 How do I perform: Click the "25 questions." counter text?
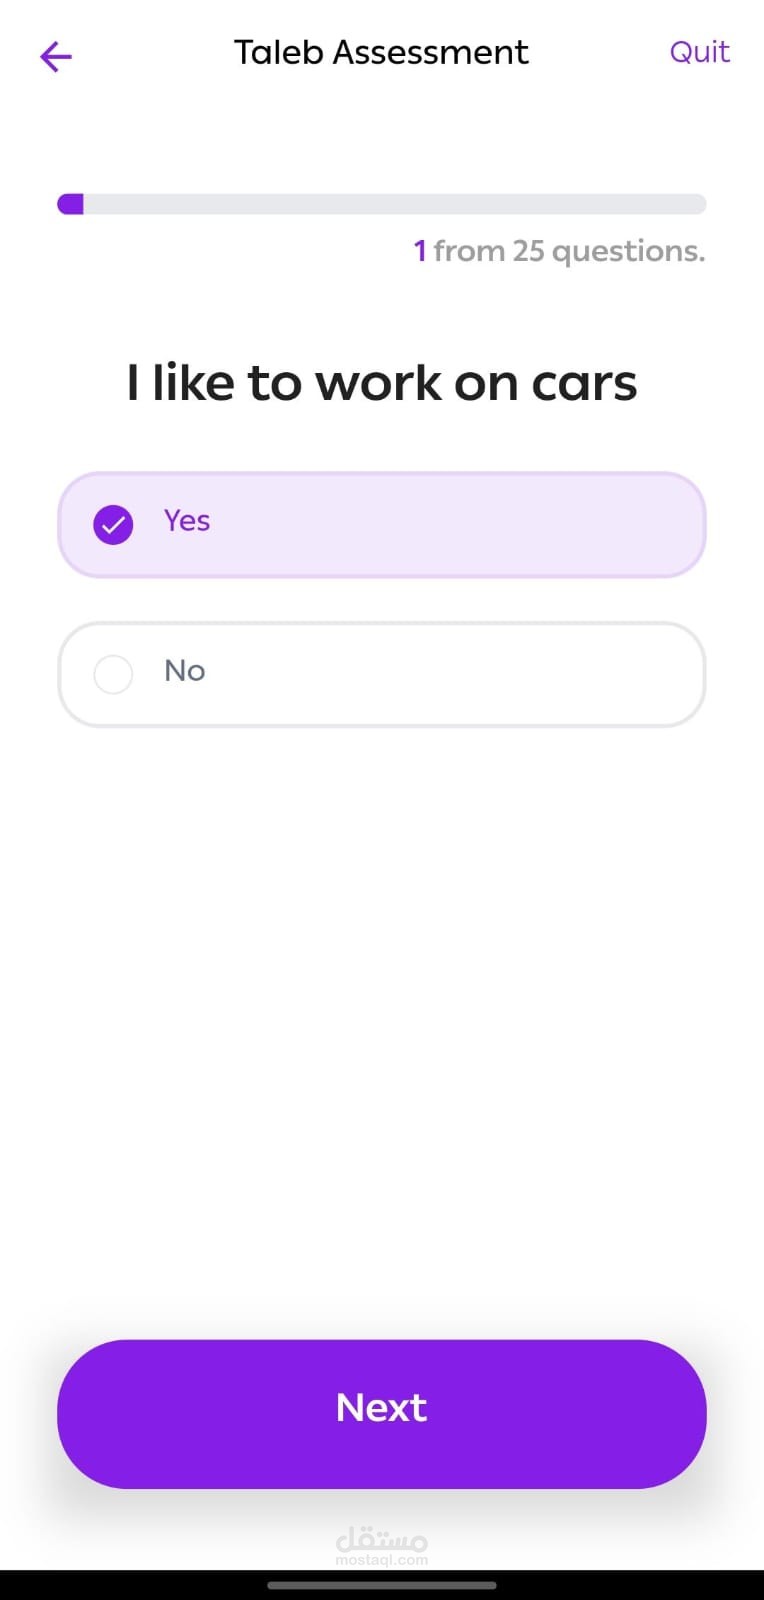pos(608,251)
